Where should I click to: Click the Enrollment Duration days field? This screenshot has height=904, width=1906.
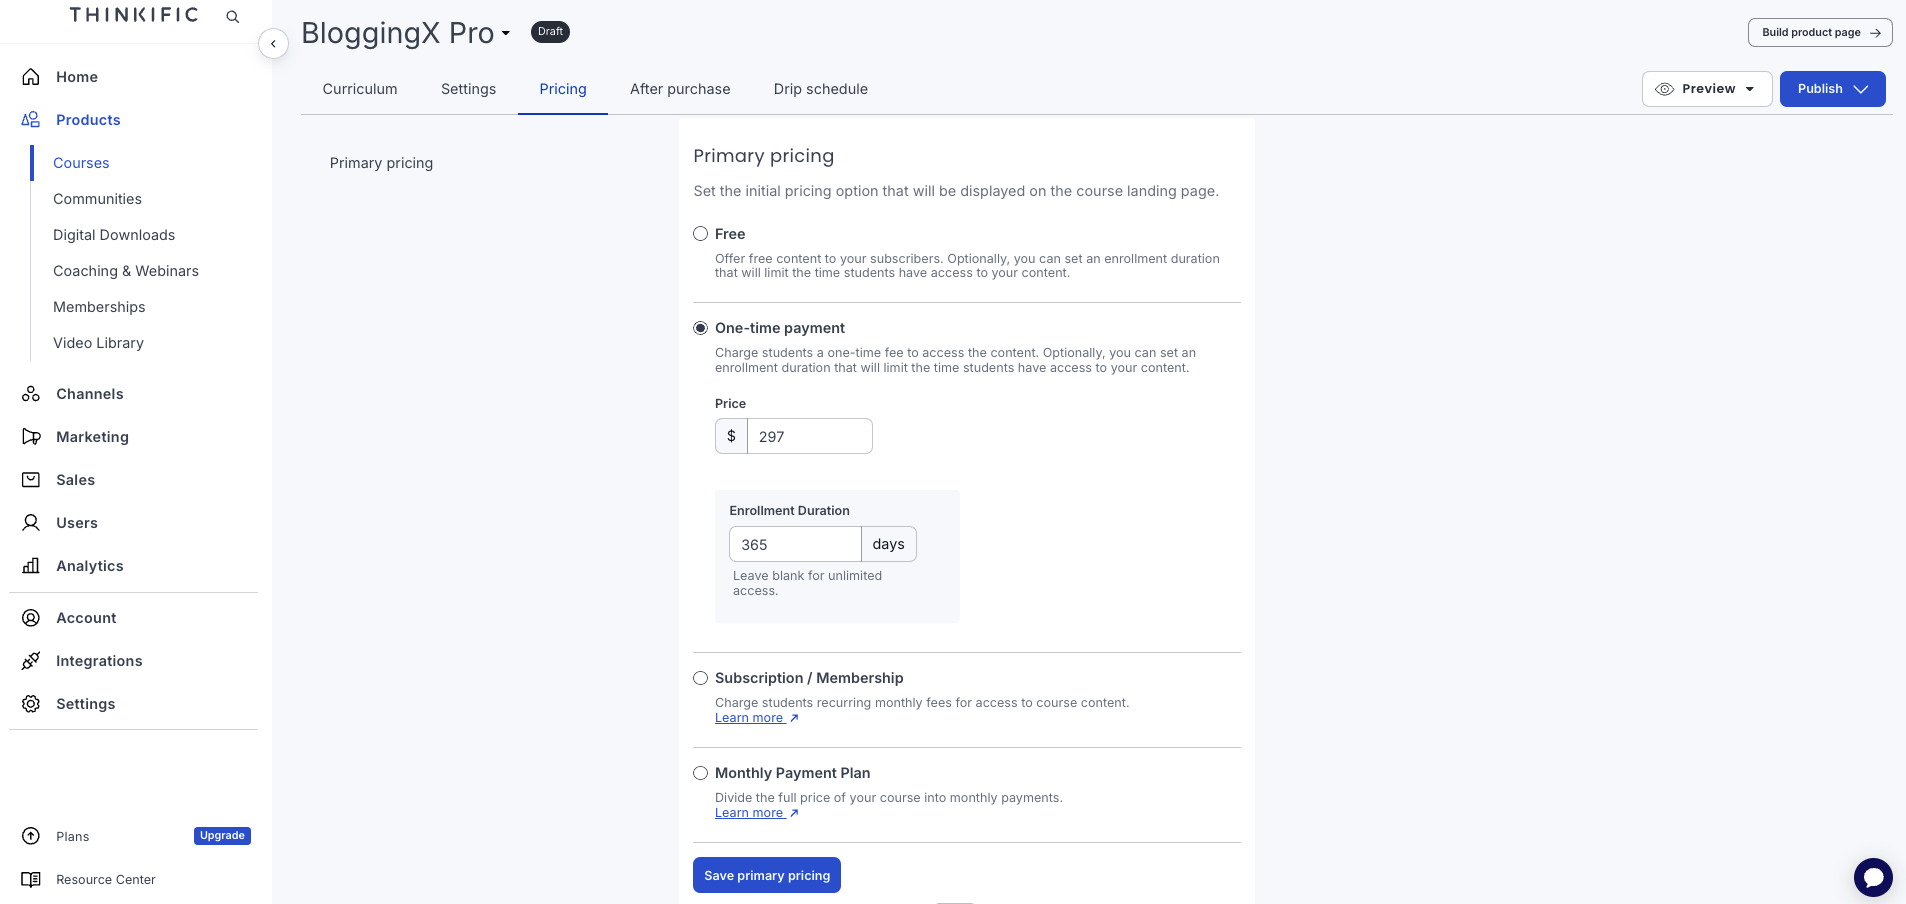(795, 544)
